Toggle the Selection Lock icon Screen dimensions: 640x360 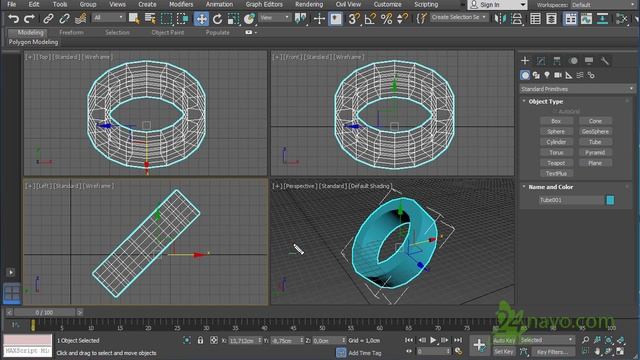pos(200,340)
